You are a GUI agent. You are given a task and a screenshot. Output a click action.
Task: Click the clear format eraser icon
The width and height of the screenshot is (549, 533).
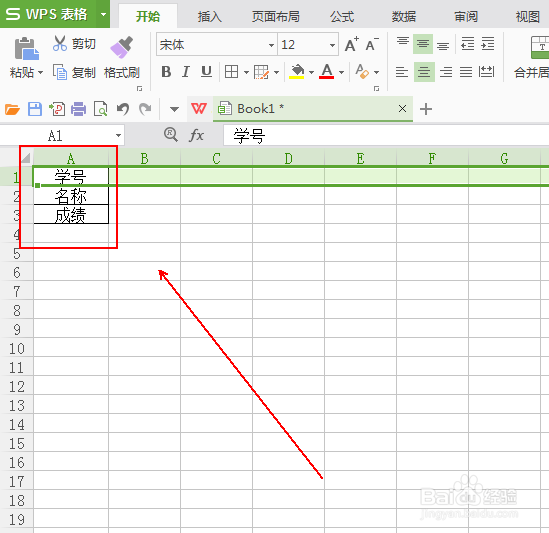[x=362, y=72]
